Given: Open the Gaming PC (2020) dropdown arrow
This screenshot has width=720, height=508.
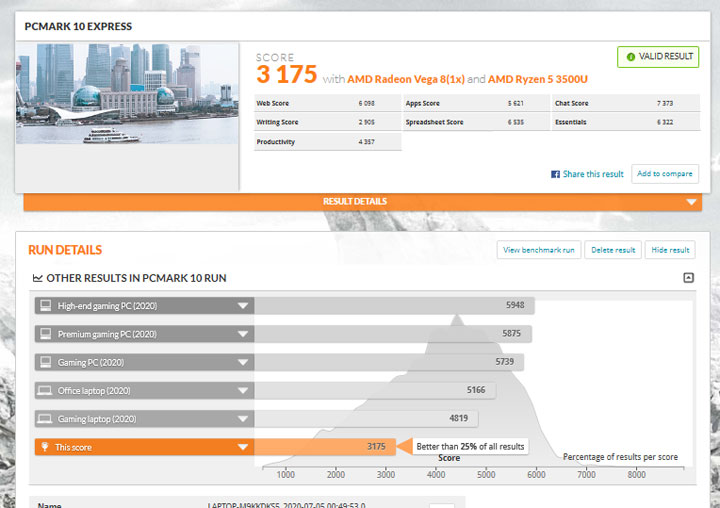Looking at the screenshot, I should click(242, 362).
